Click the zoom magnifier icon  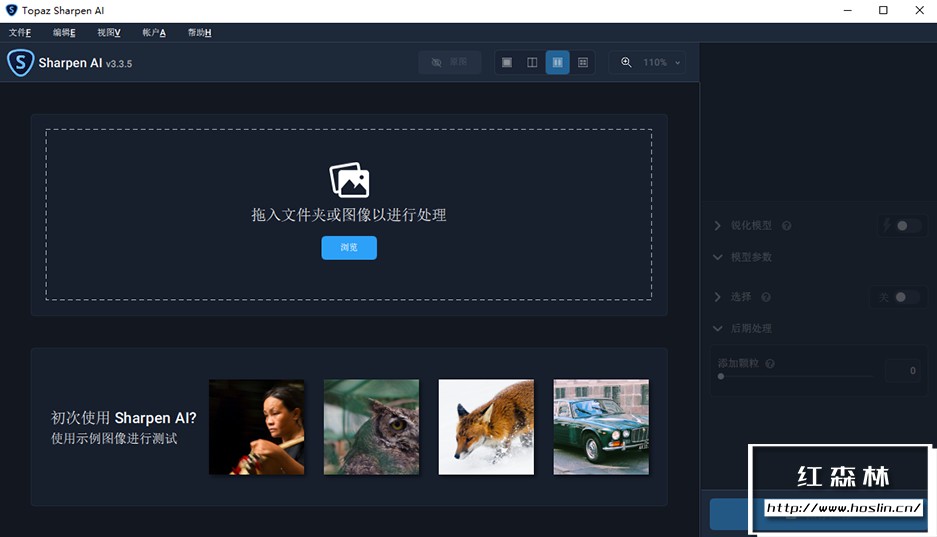pos(626,62)
